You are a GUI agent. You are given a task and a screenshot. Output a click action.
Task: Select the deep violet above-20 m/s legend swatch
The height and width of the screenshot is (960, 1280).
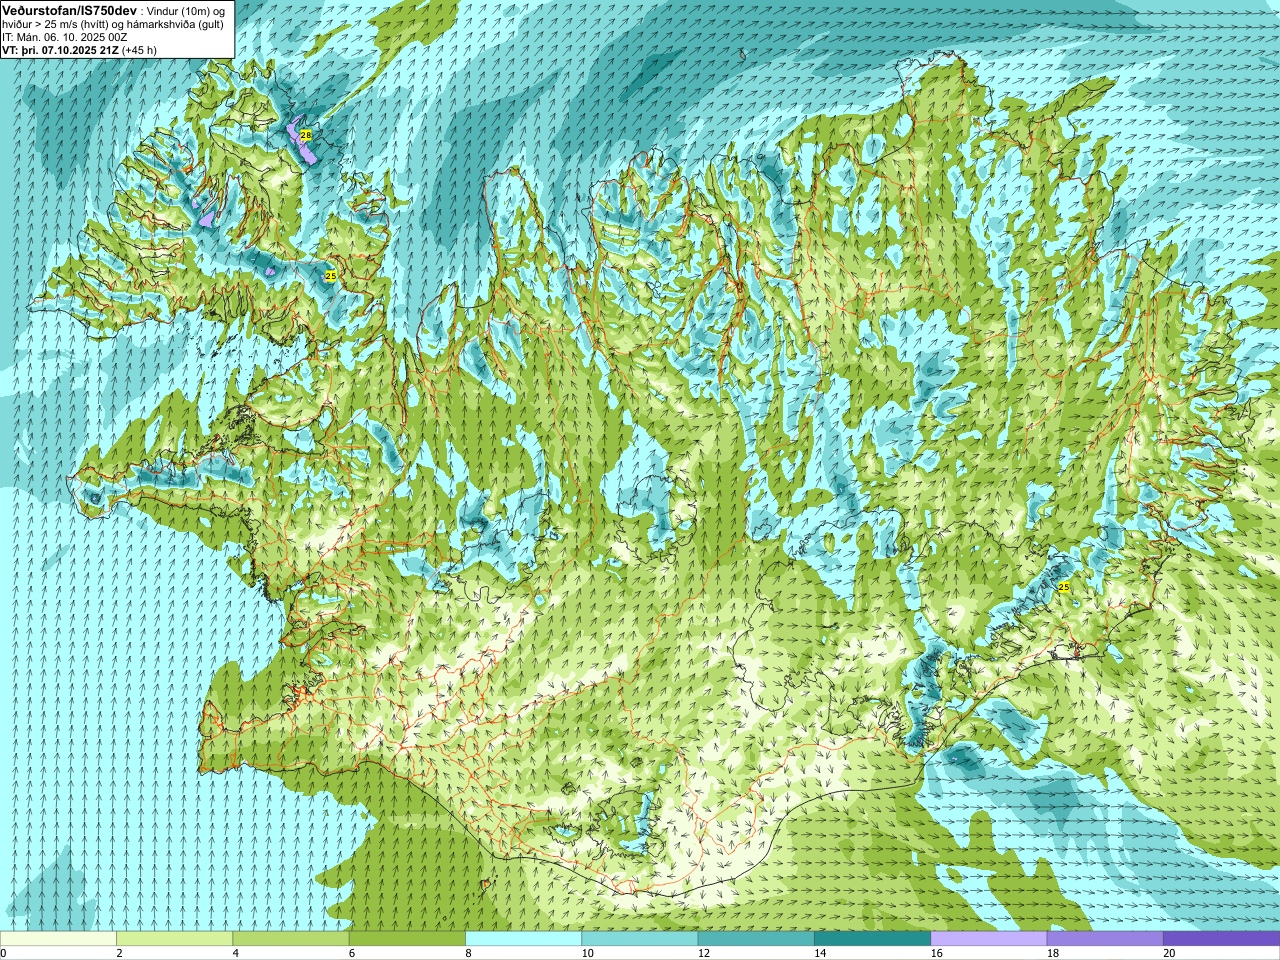(x=1221, y=939)
